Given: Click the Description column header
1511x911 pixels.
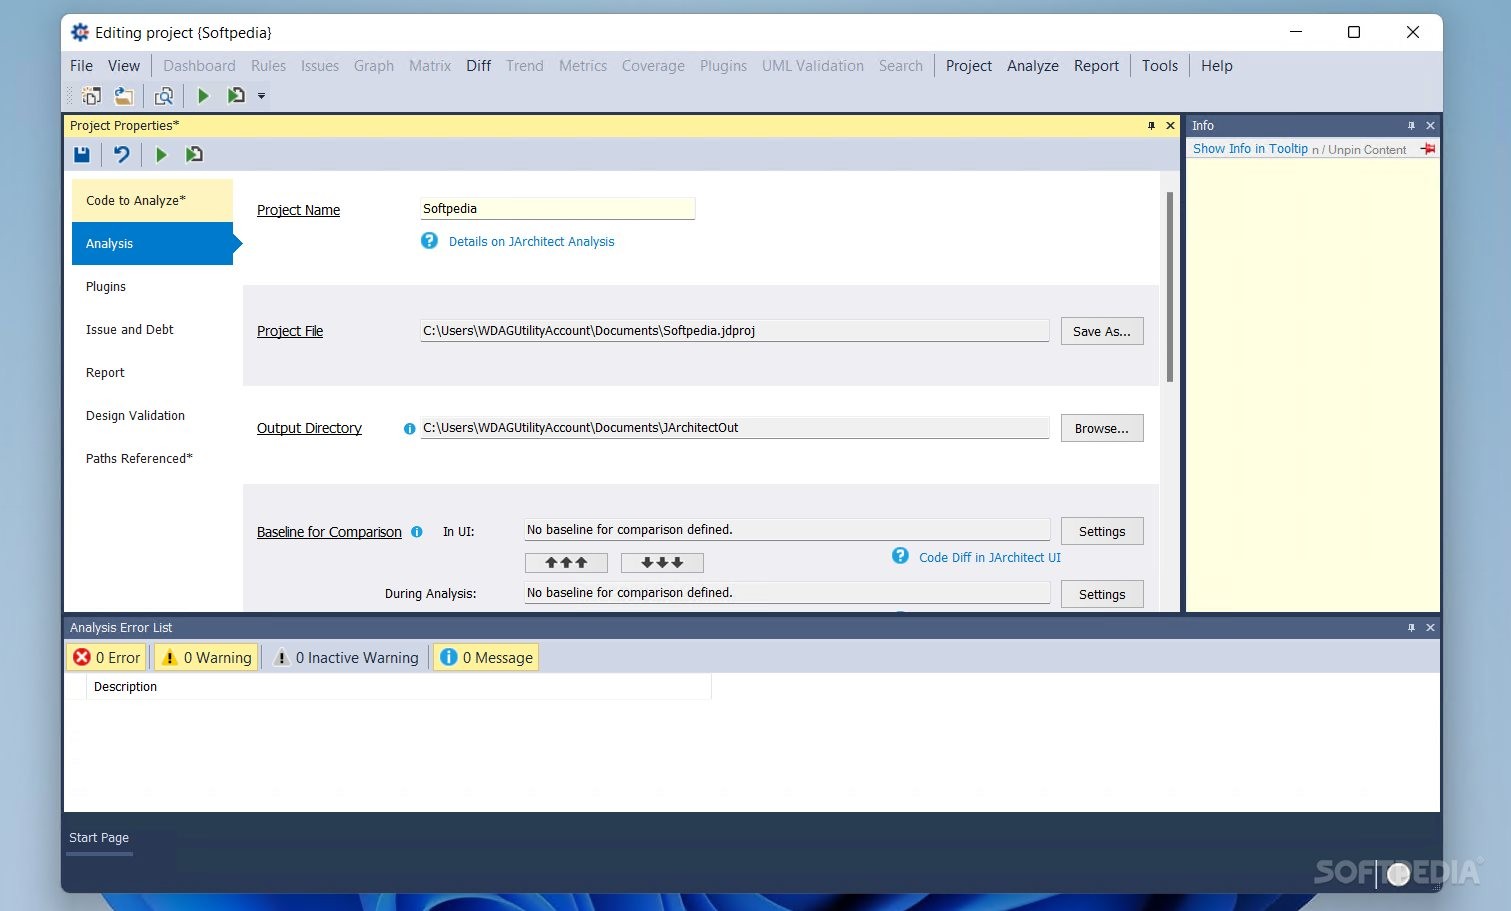Looking at the screenshot, I should click(398, 687).
